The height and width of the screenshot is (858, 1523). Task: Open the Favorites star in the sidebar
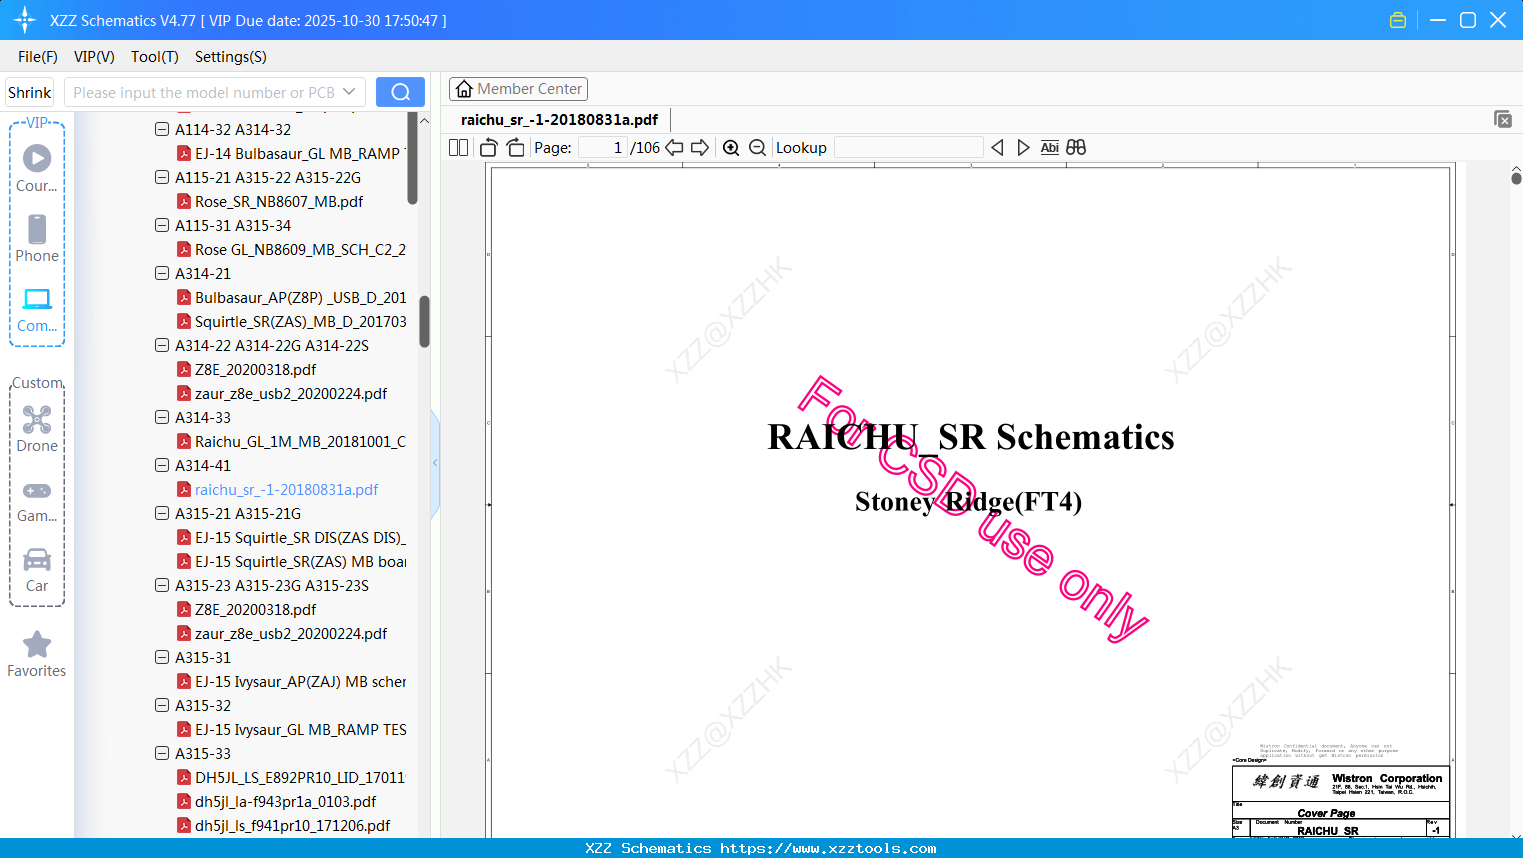(x=37, y=654)
